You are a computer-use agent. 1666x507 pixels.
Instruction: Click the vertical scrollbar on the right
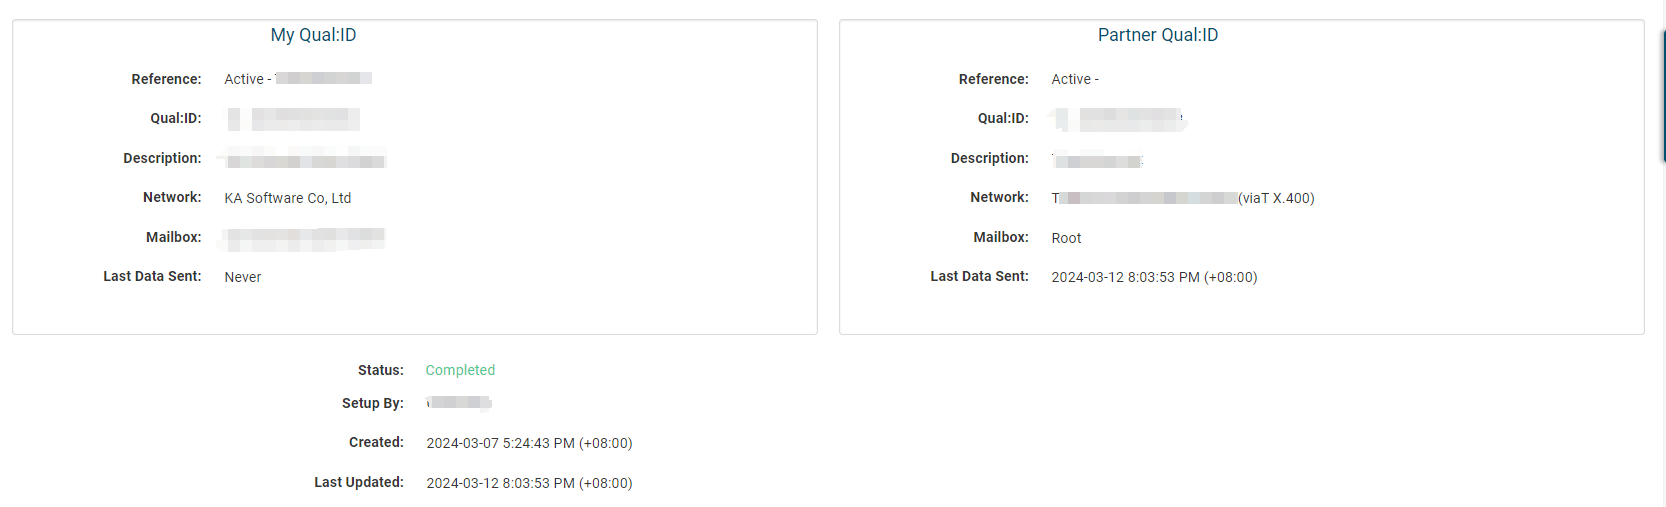[1662, 95]
